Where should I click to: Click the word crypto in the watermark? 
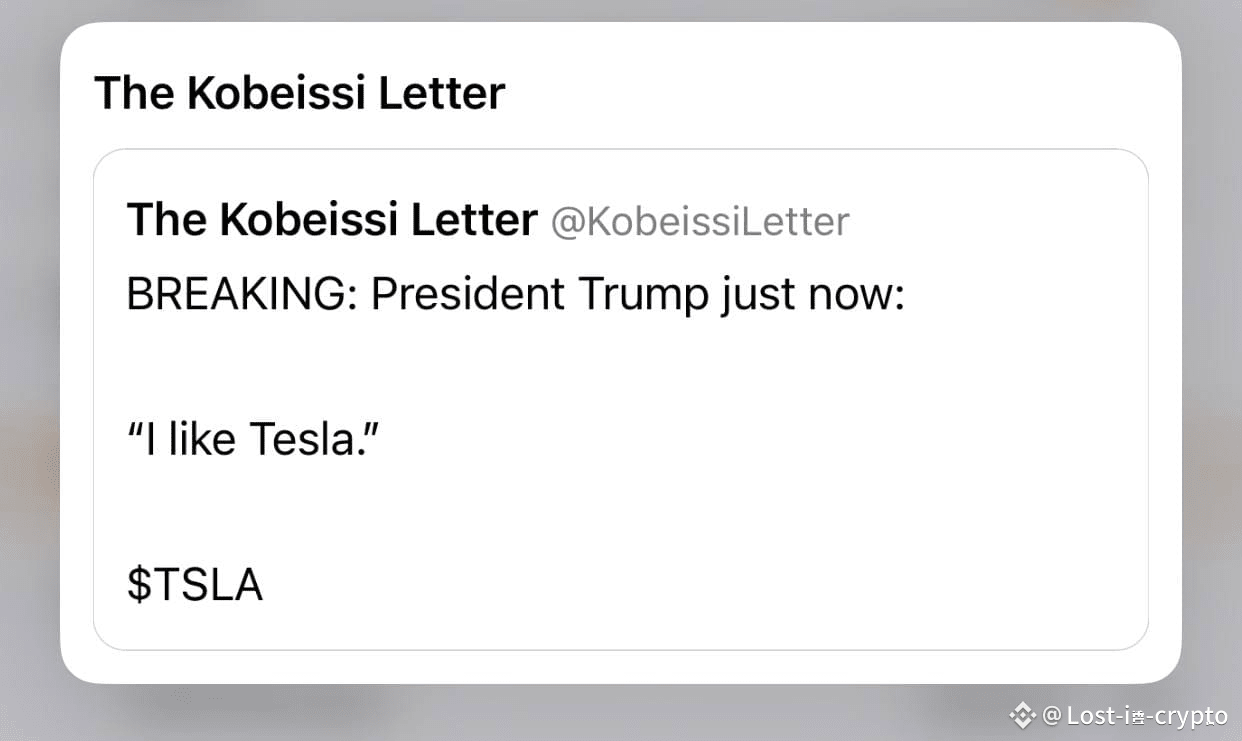pyautogui.click(x=1192, y=716)
